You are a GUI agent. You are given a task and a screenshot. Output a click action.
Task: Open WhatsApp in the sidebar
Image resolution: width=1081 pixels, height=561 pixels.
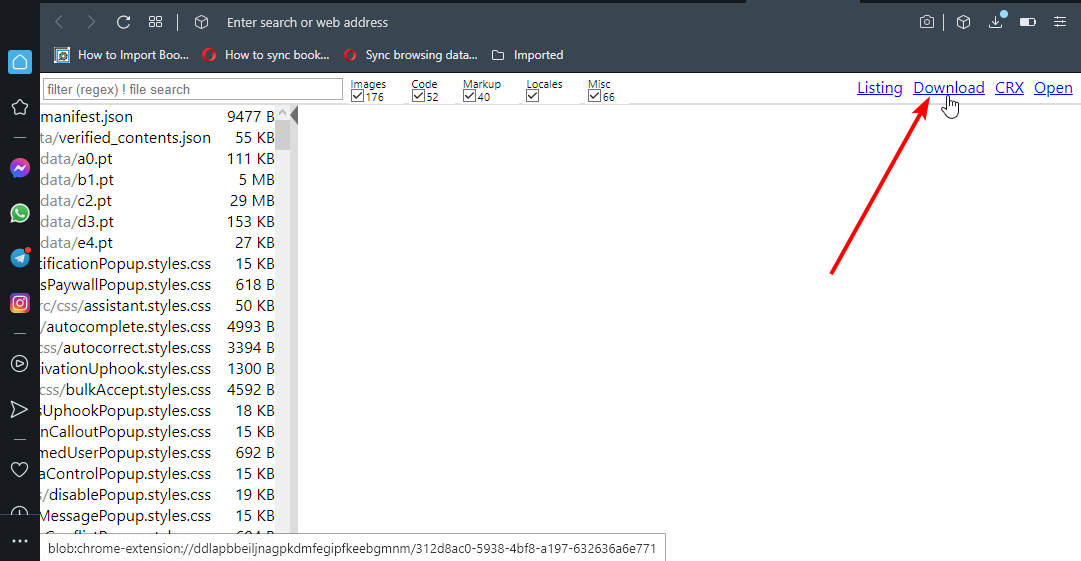coord(19,213)
